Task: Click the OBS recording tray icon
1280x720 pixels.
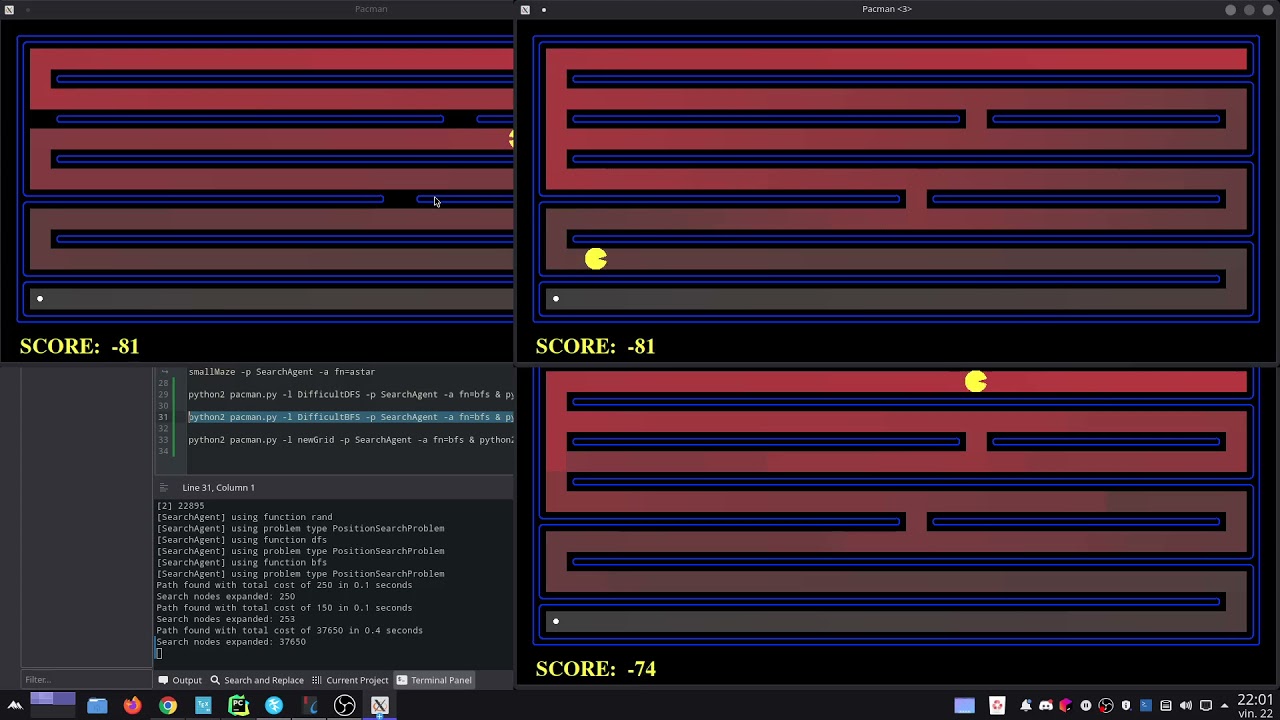Action: 1106,705
